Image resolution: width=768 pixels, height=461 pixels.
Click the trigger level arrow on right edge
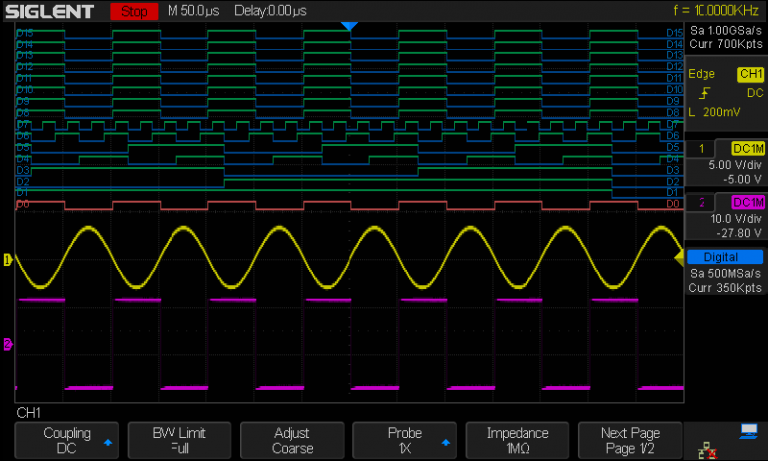[680, 258]
